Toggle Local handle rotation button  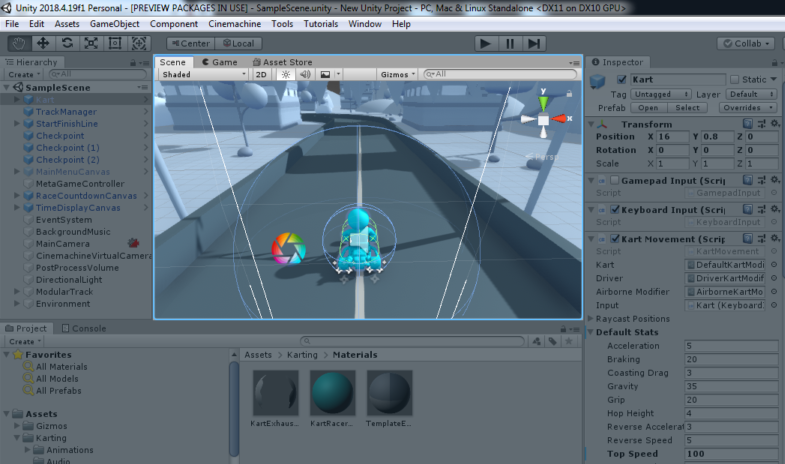[x=239, y=44]
